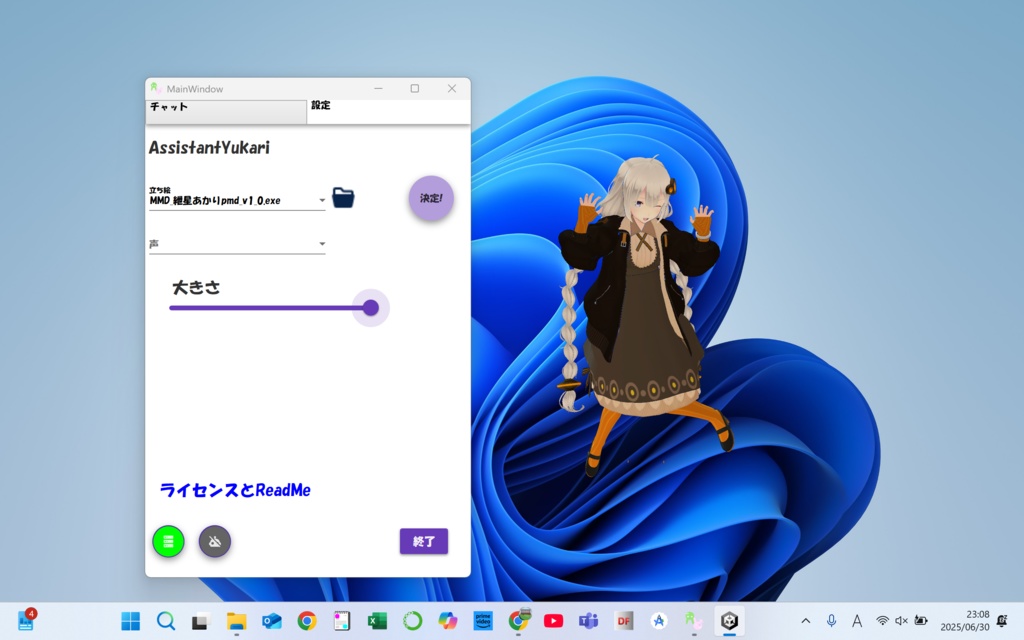Viewport: 1024px width, 640px height.
Task: Click the gray cloud-off round button
Action: [x=215, y=541]
